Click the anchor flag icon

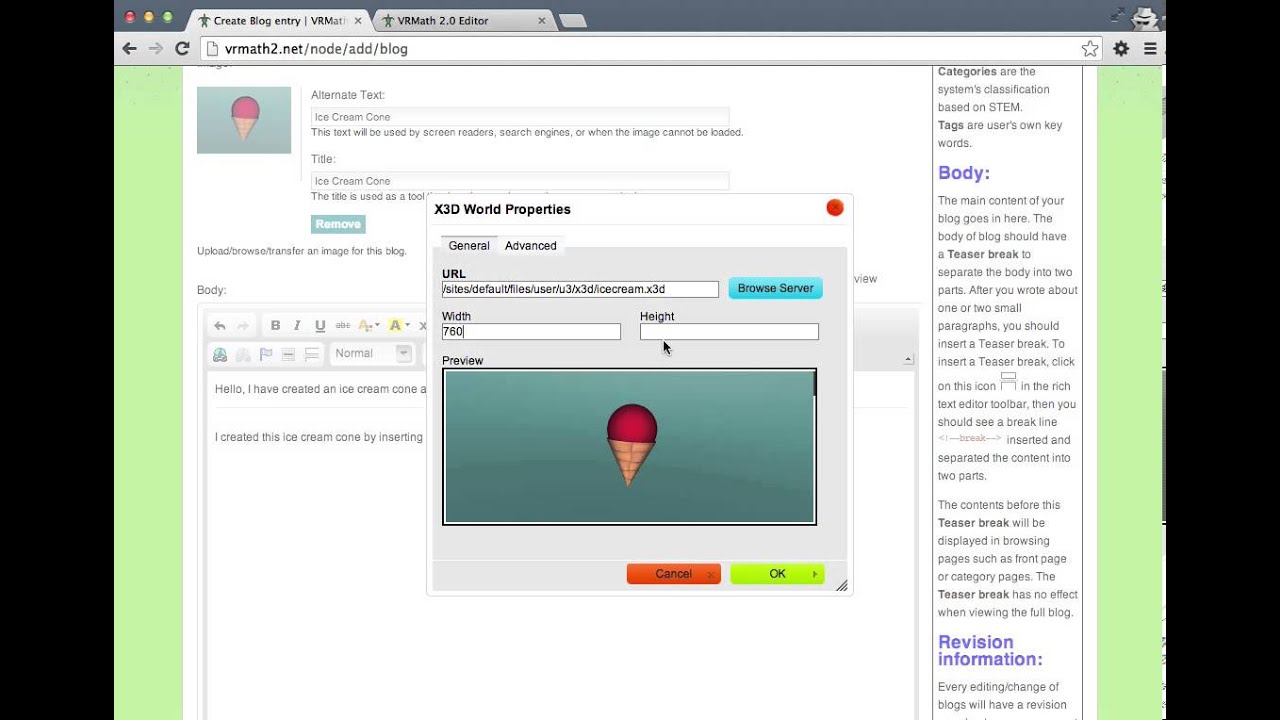266,354
